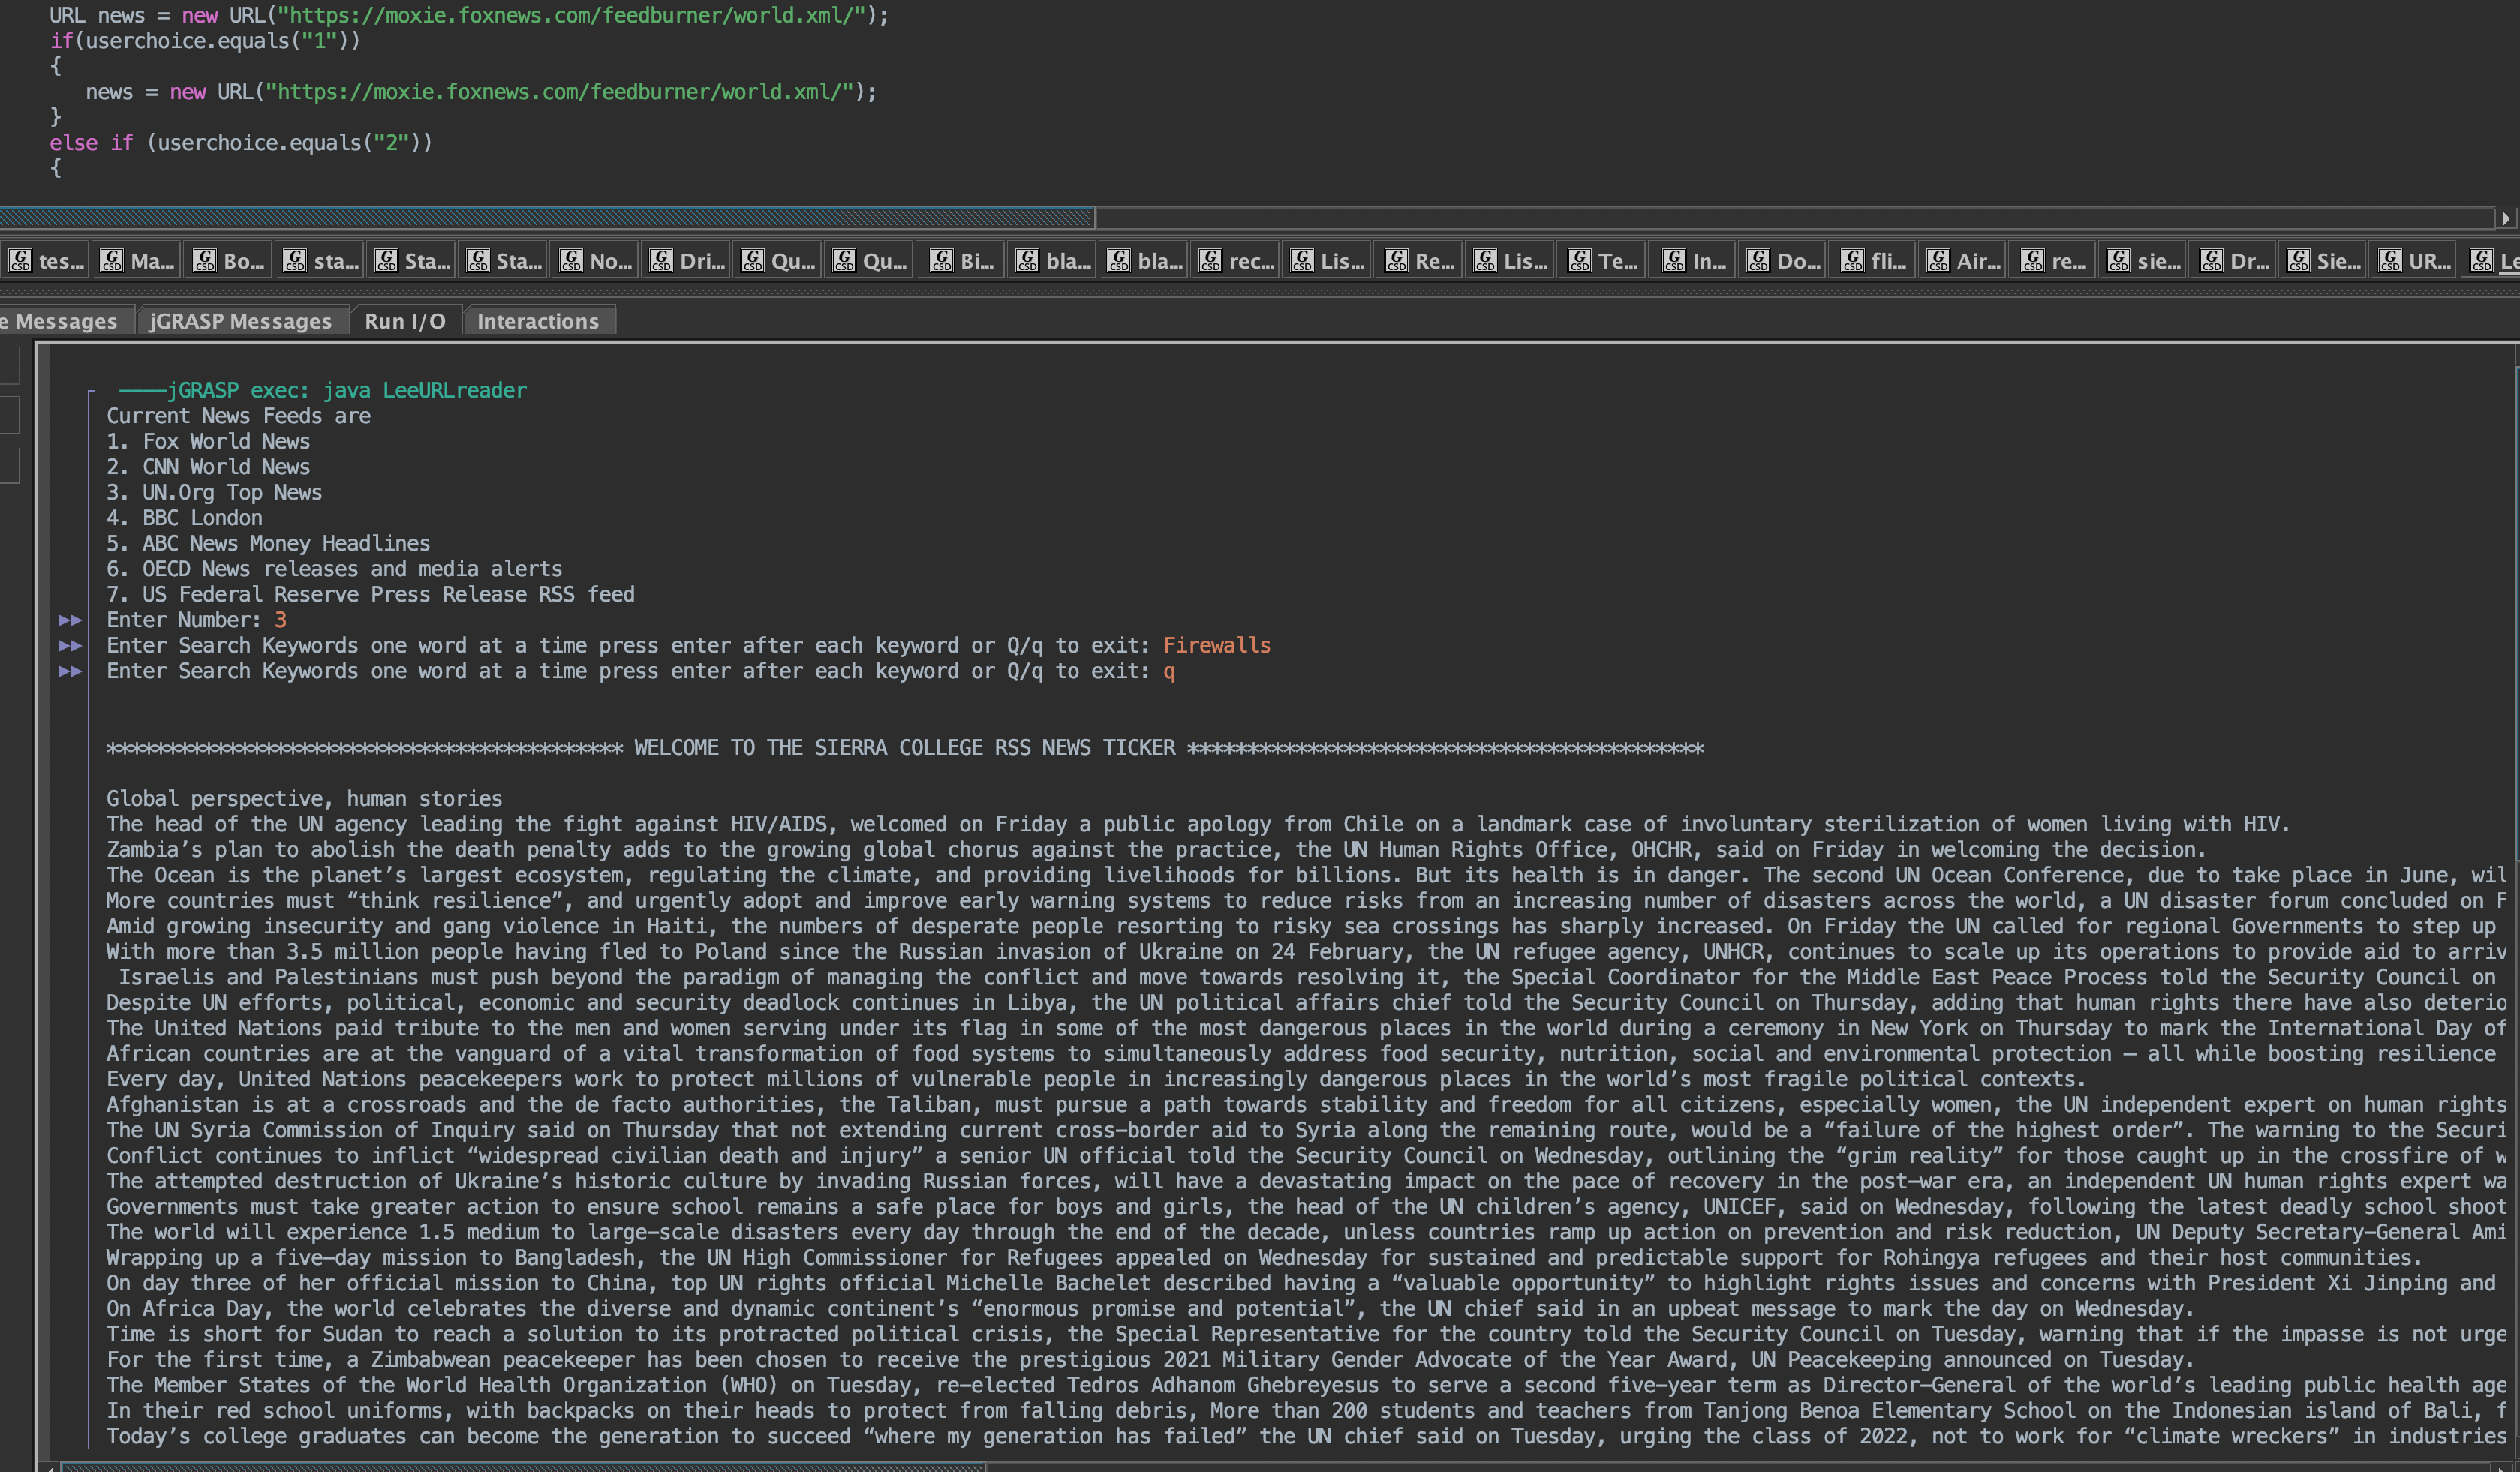This screenshot has width=2520, height=1472.
Task: Click 'Global perspective, human stories' line
Action: 304,799
